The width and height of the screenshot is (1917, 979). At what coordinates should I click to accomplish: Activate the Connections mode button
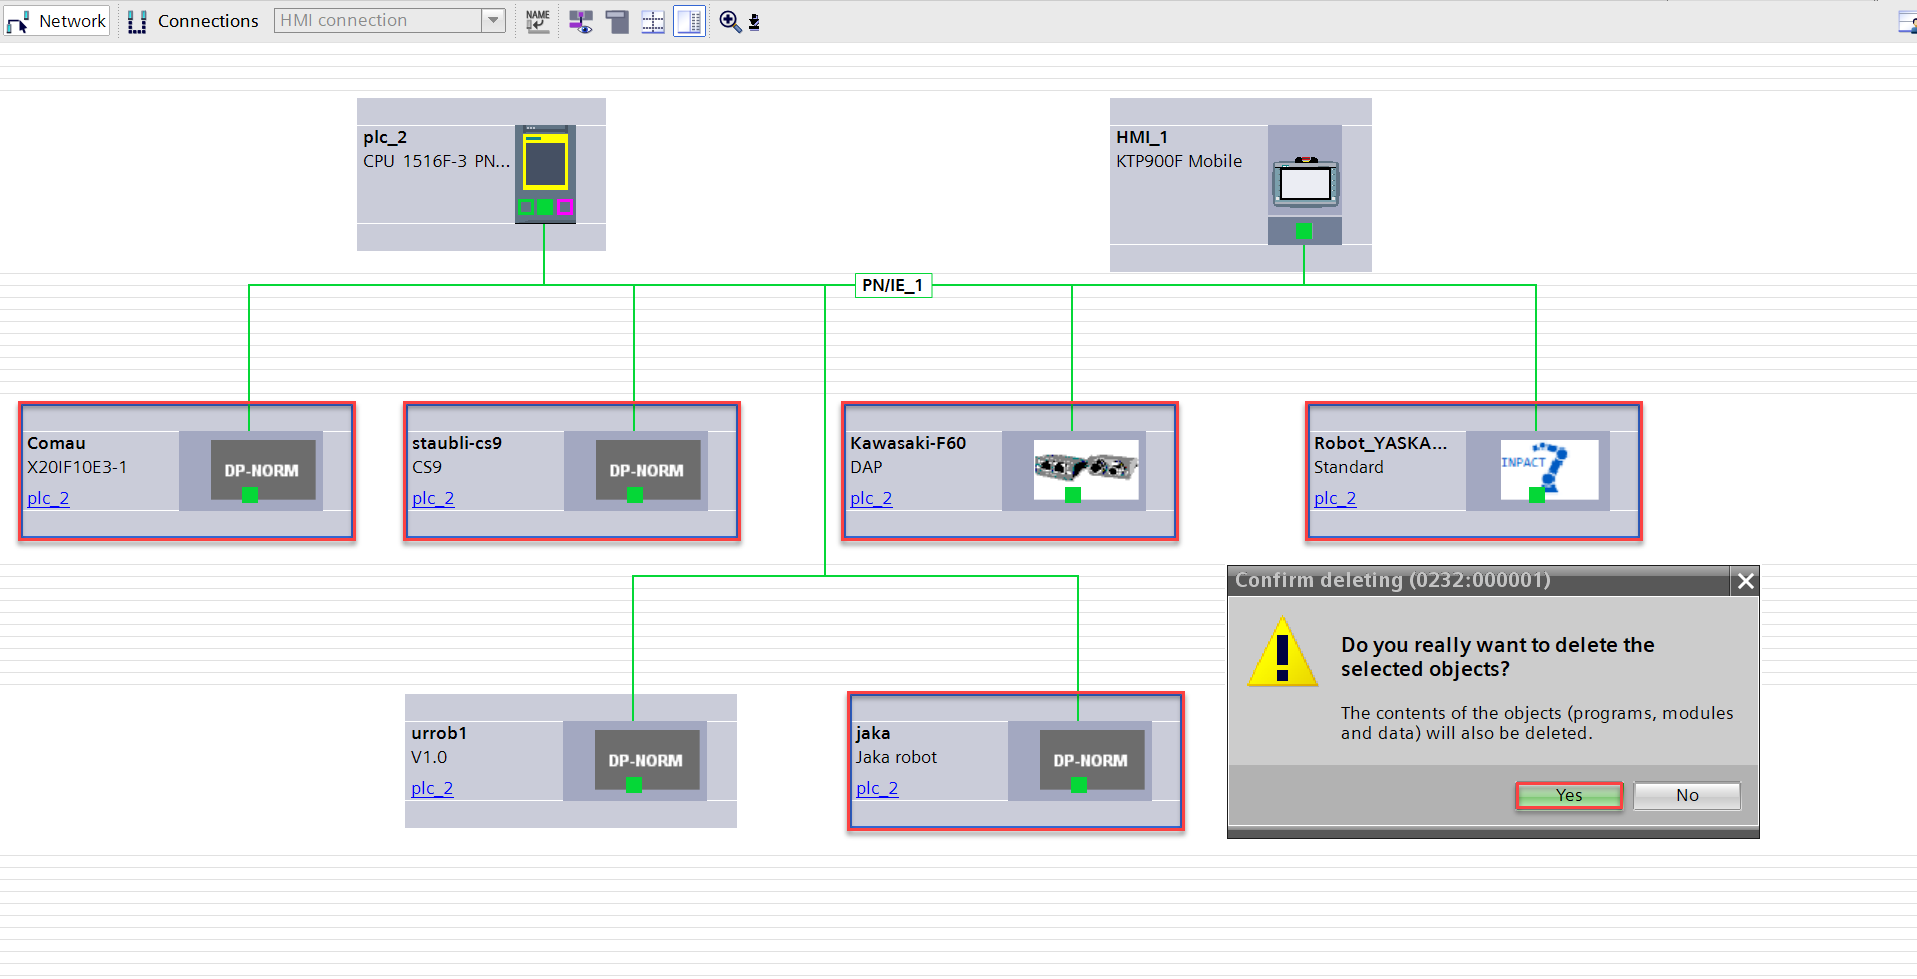[x=194, y=21]
